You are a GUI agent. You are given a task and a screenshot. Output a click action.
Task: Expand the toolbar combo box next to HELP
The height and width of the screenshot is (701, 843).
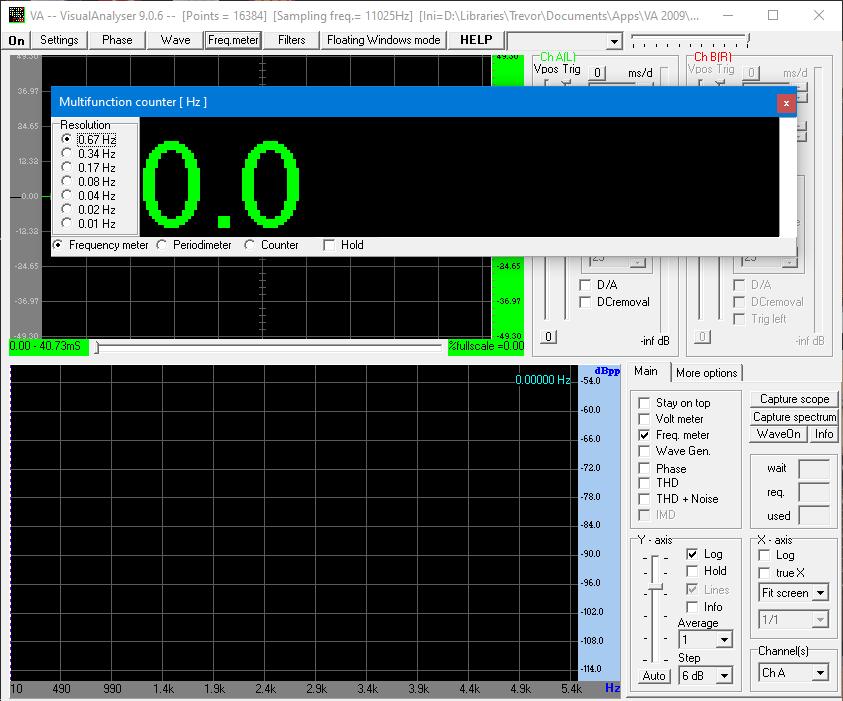pyautogui.click(x=613, y=41)
